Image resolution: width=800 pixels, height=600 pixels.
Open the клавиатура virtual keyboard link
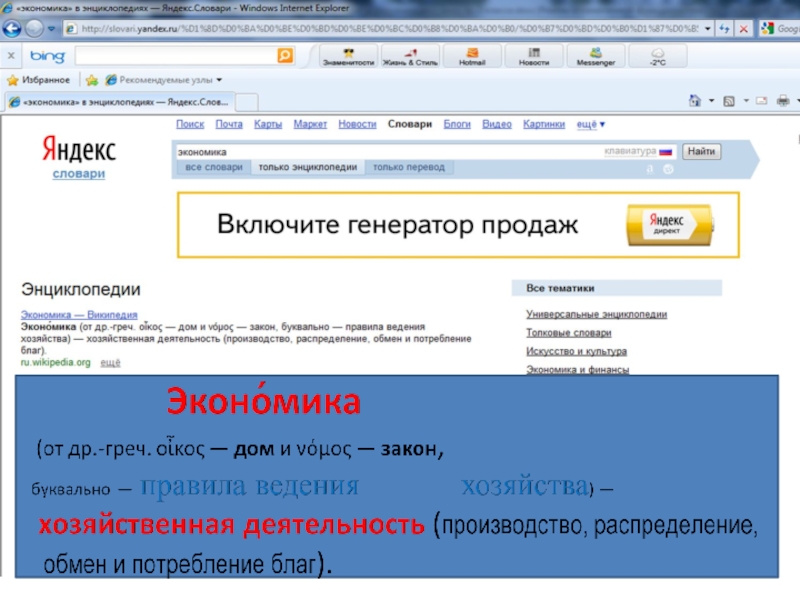[x=630, y=152]
